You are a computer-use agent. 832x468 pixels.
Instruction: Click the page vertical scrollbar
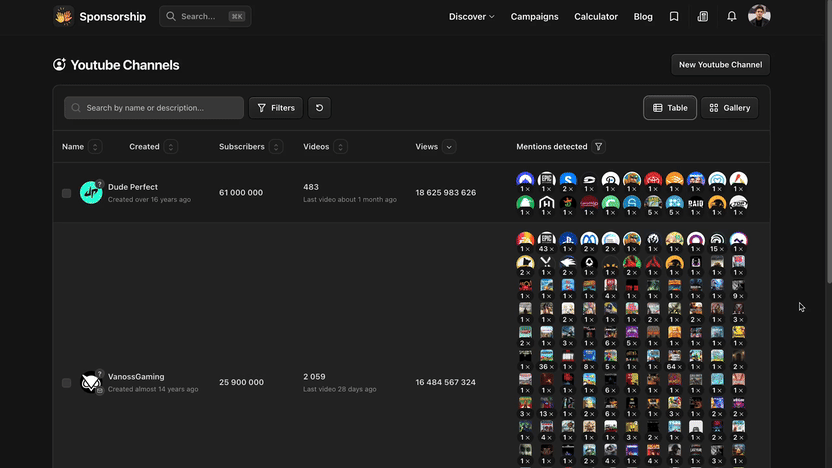tap(828, 143)
